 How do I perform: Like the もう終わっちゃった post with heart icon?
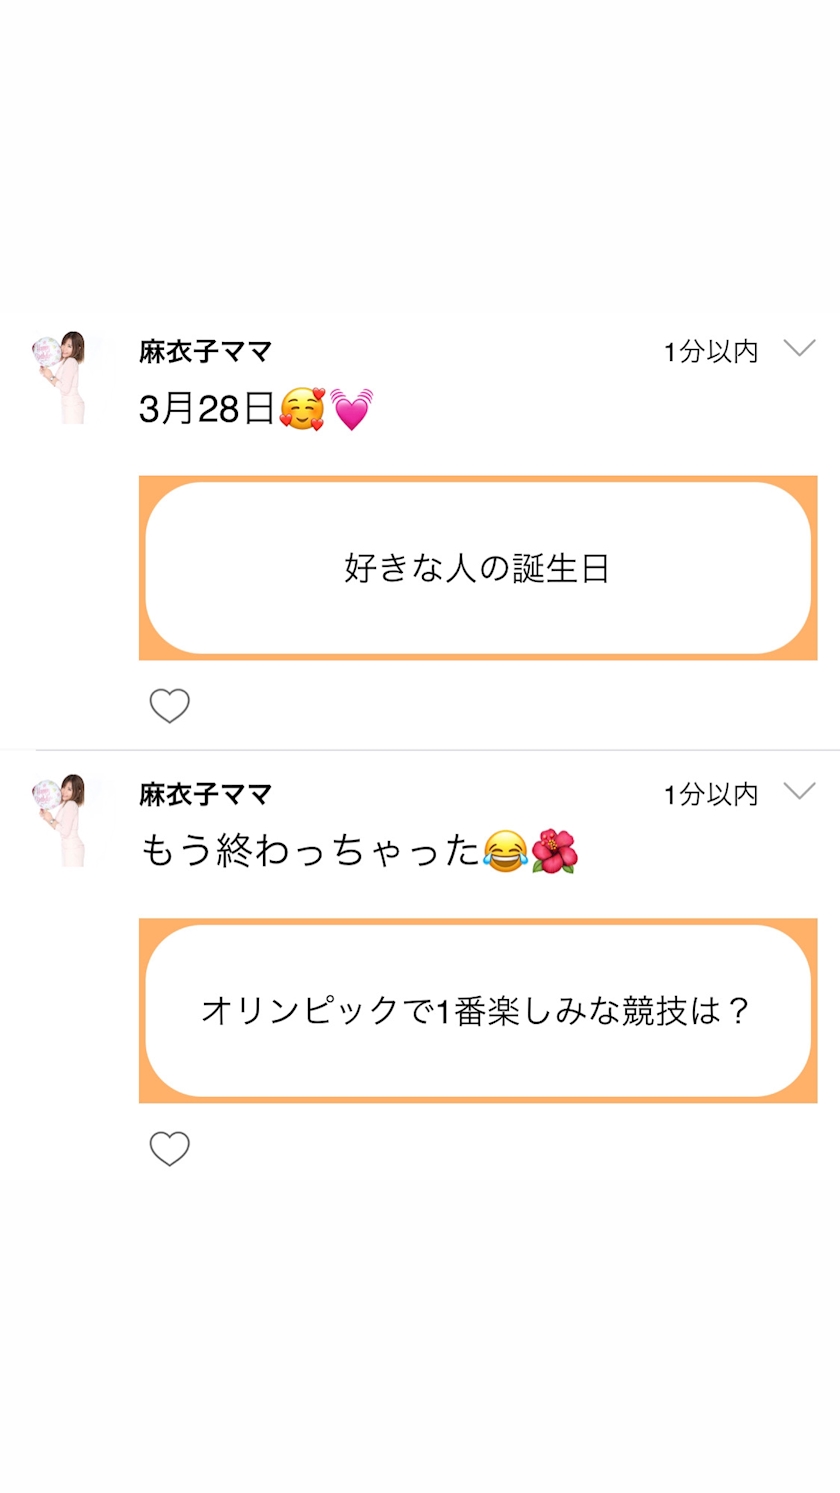(169, 1149)
